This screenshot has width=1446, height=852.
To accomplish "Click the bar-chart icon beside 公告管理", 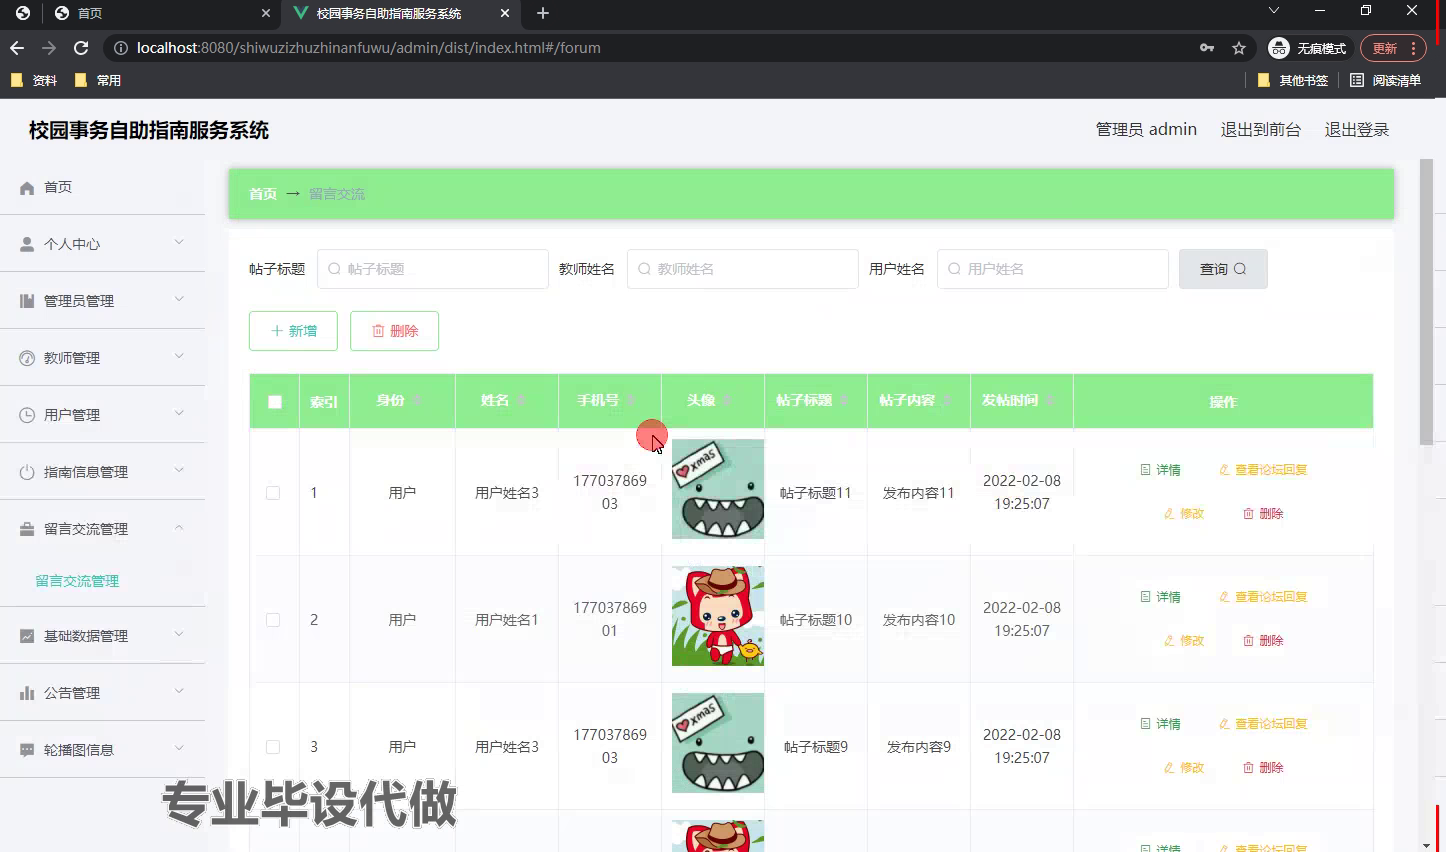I will click(x=27, y=693).
